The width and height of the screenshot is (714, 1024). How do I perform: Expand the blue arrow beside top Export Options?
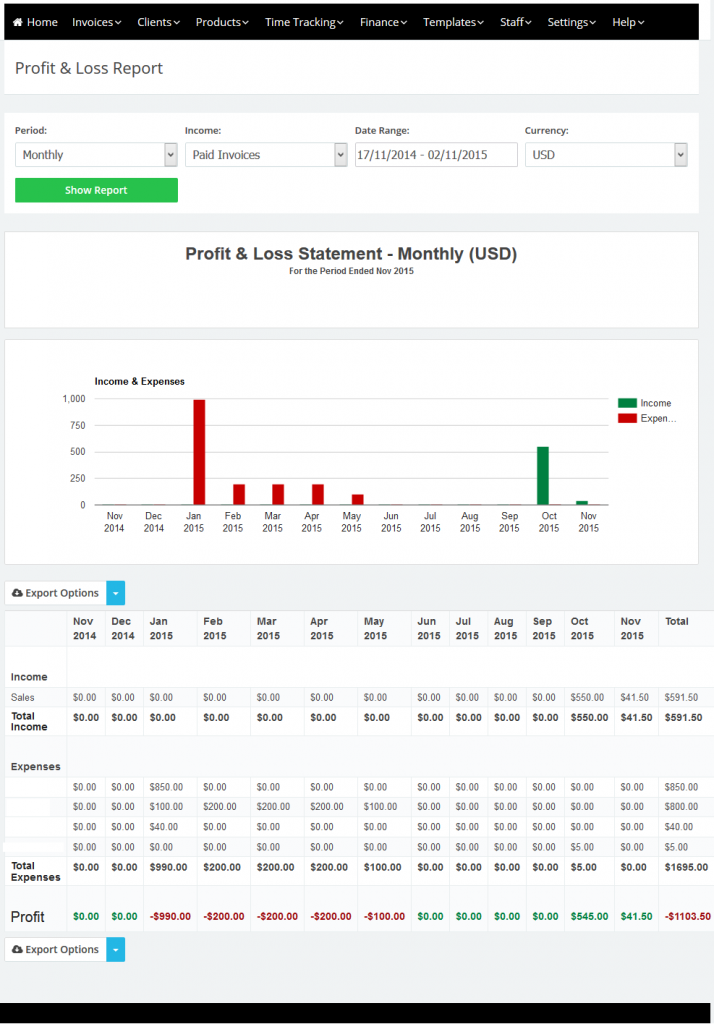click(116, 593)
